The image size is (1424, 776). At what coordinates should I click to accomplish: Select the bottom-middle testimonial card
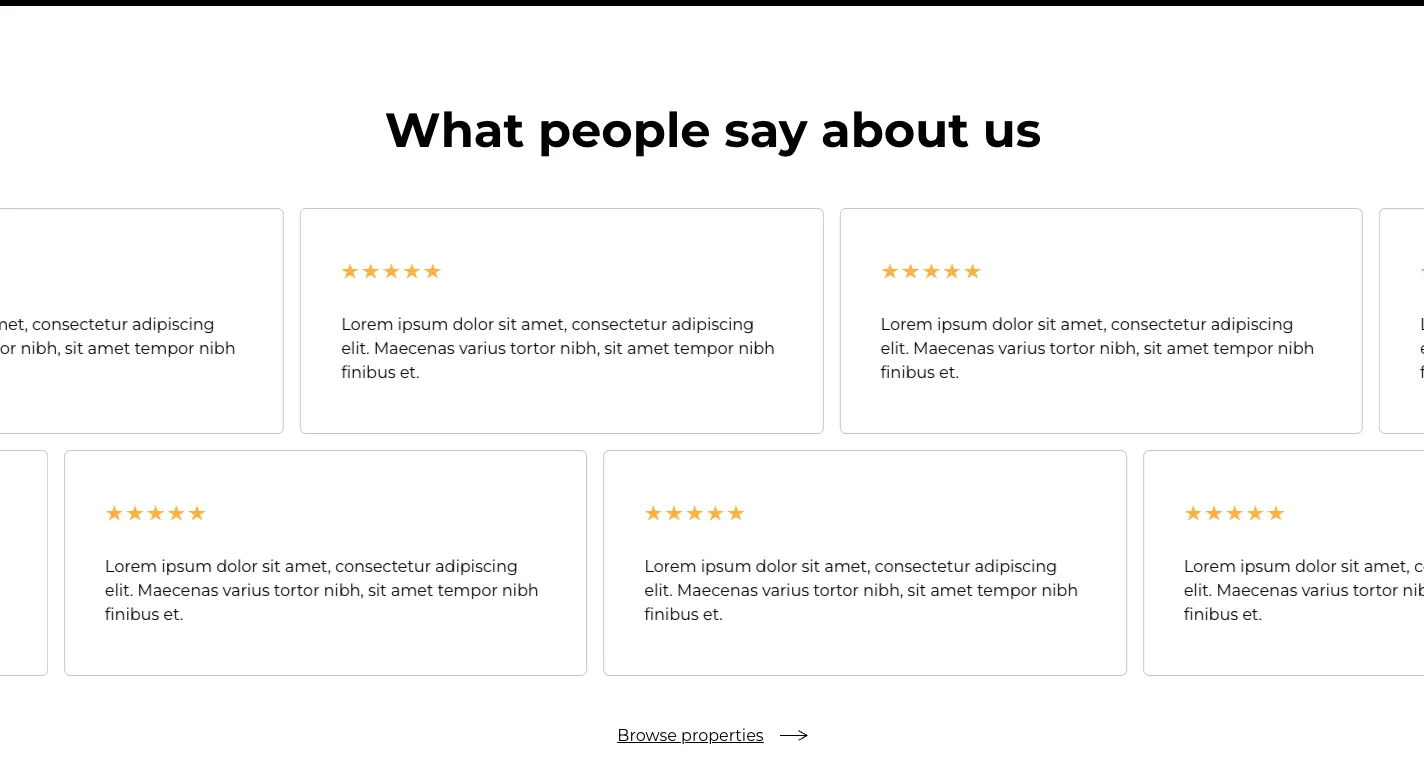[x=864, y=562]
